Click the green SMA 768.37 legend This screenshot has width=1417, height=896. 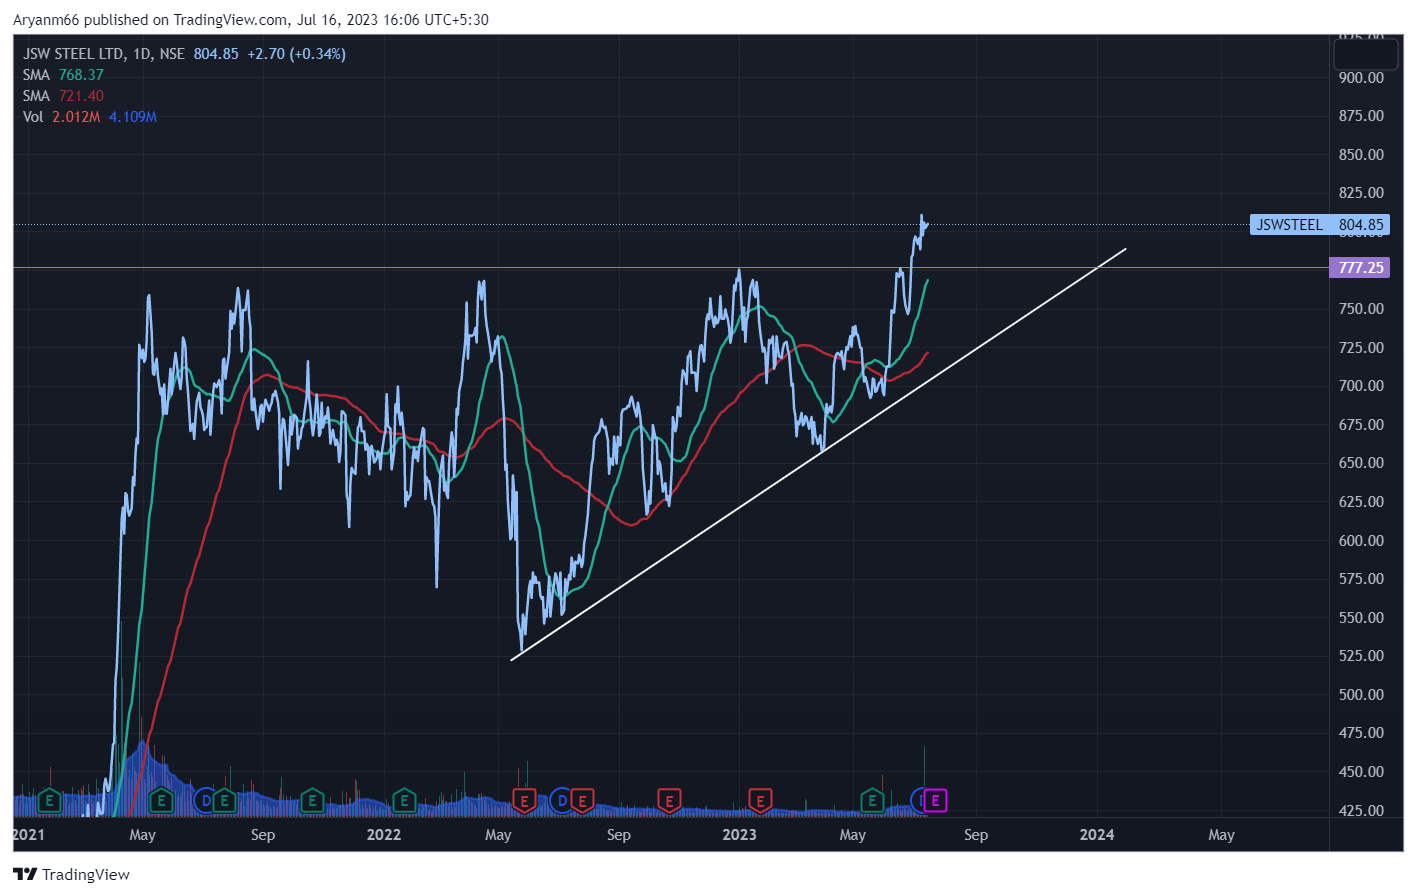click(63, 75)
